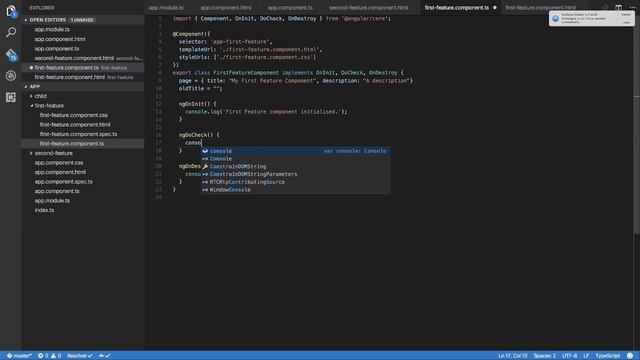This screenshot has width=640, height=360.
Task: Place cursor on the ngOnInit() line
Action: click(x=198, y=104)
